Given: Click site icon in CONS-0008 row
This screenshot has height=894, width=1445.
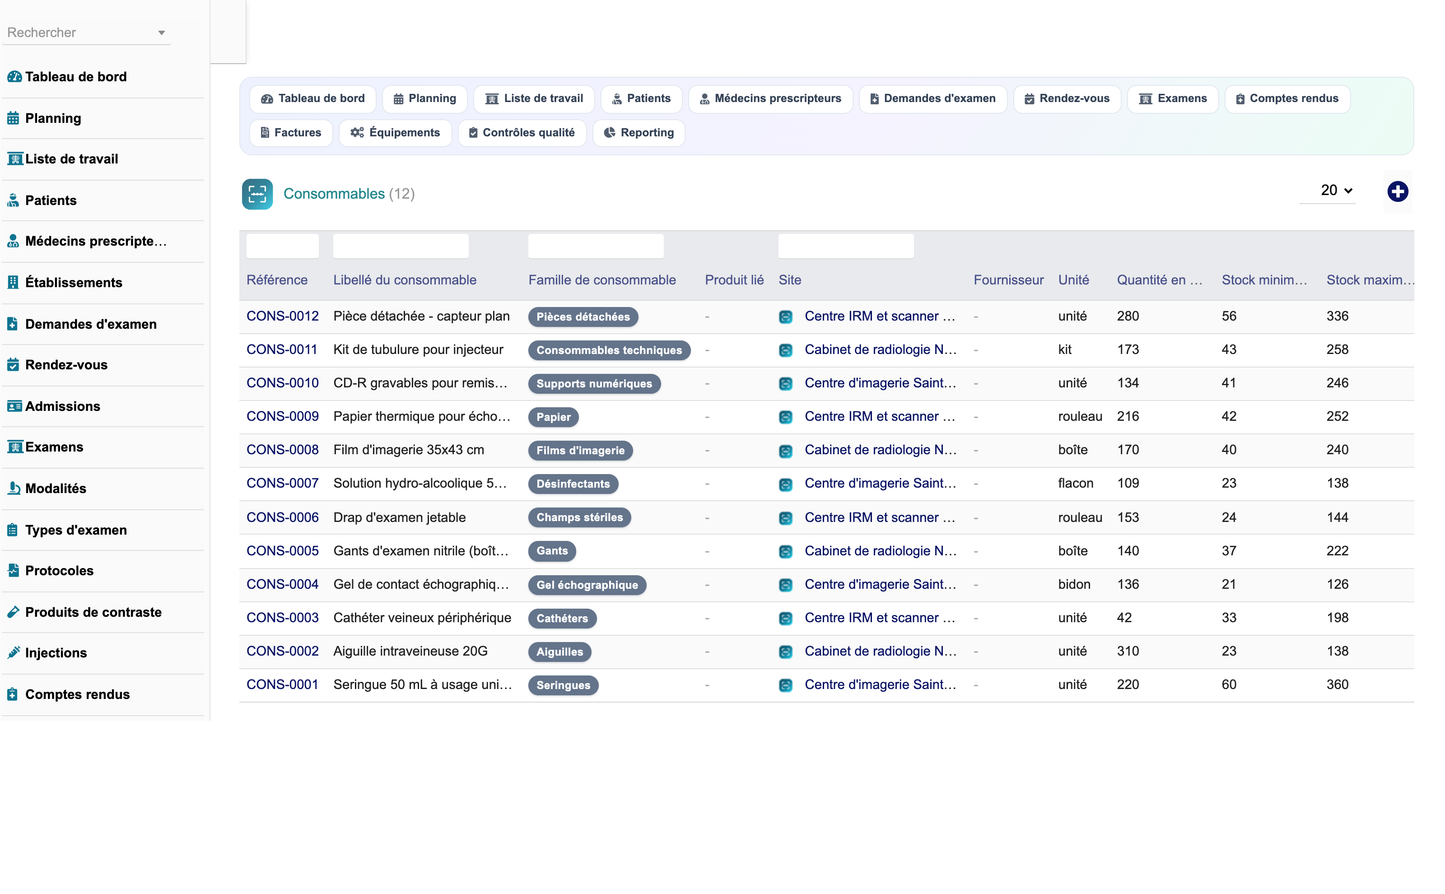Looking at the screenshot, I should 786,451.
